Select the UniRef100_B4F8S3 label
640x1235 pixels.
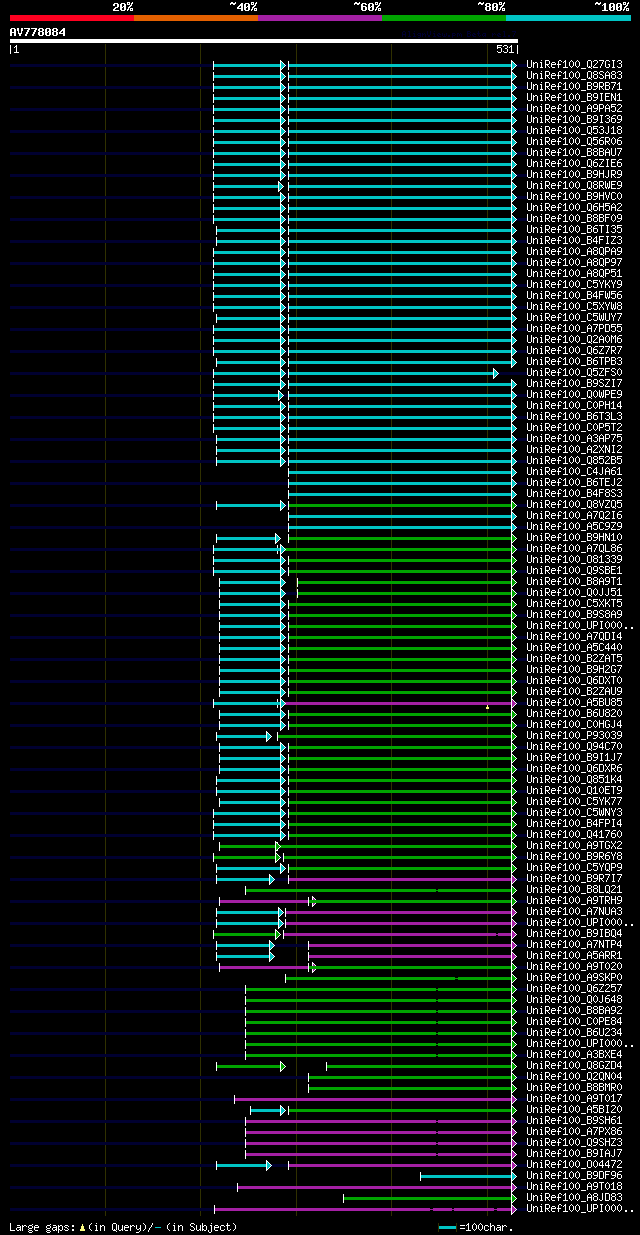click(x=574, y=493)
